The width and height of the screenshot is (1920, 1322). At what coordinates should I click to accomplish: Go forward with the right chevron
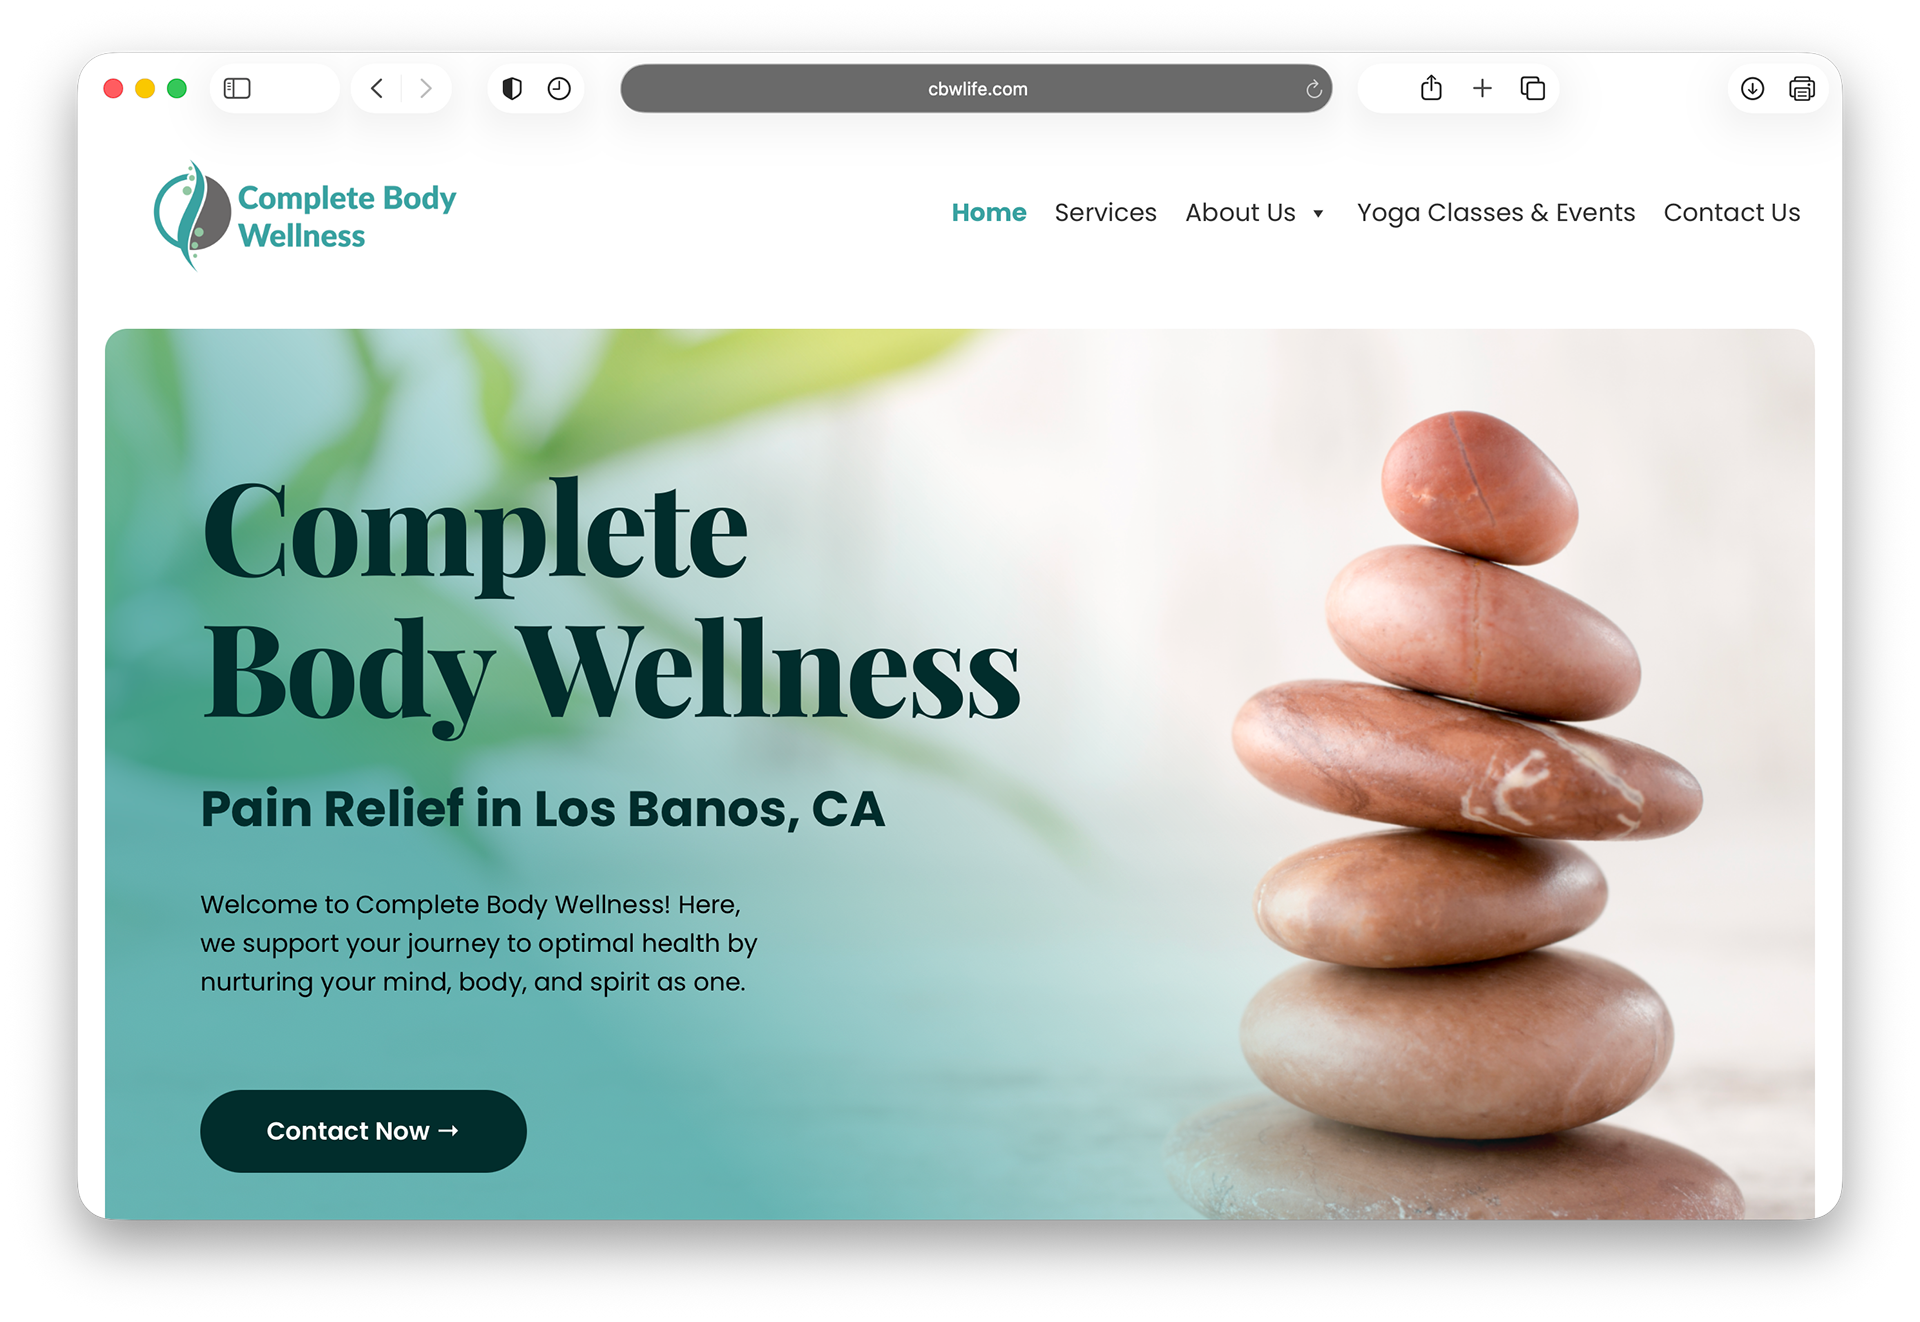(x=426, y=89)
